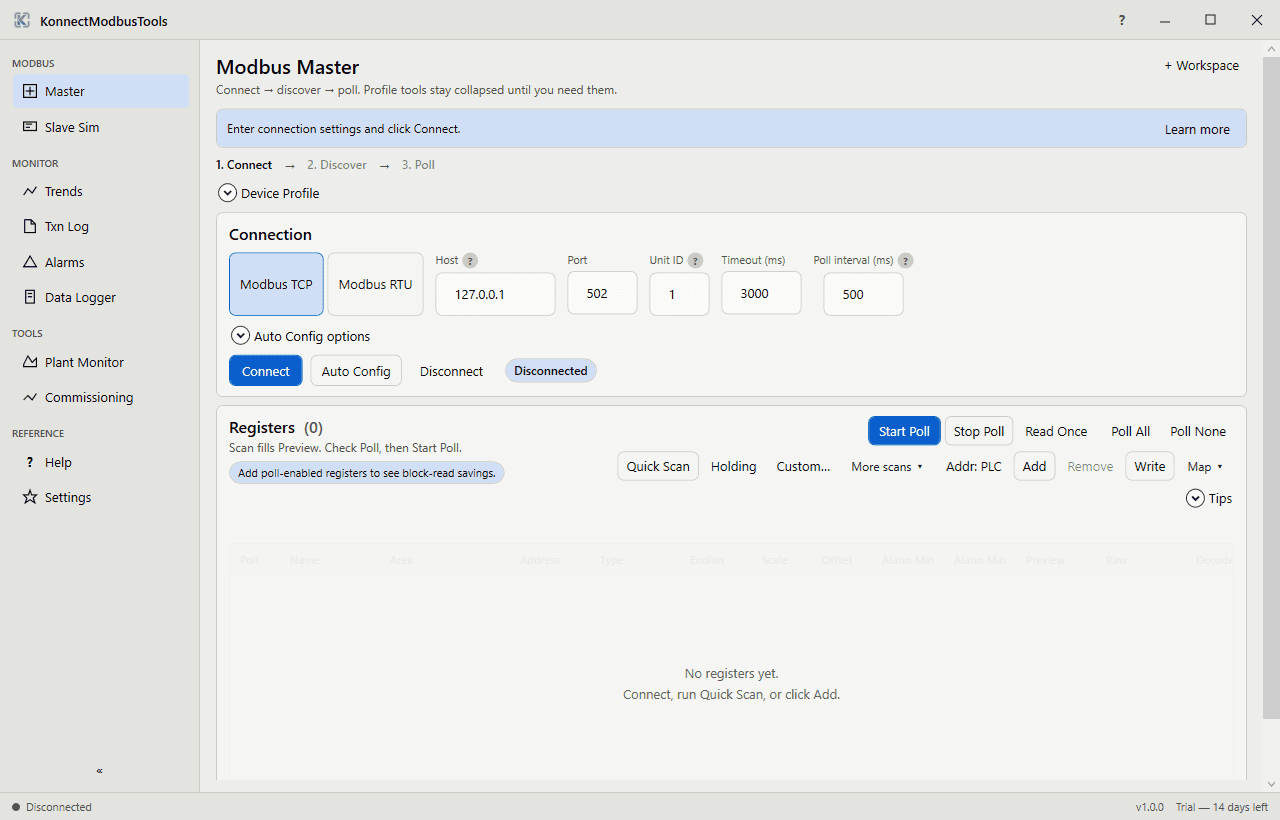Expand the Tips section

(x=1209, y=498)
